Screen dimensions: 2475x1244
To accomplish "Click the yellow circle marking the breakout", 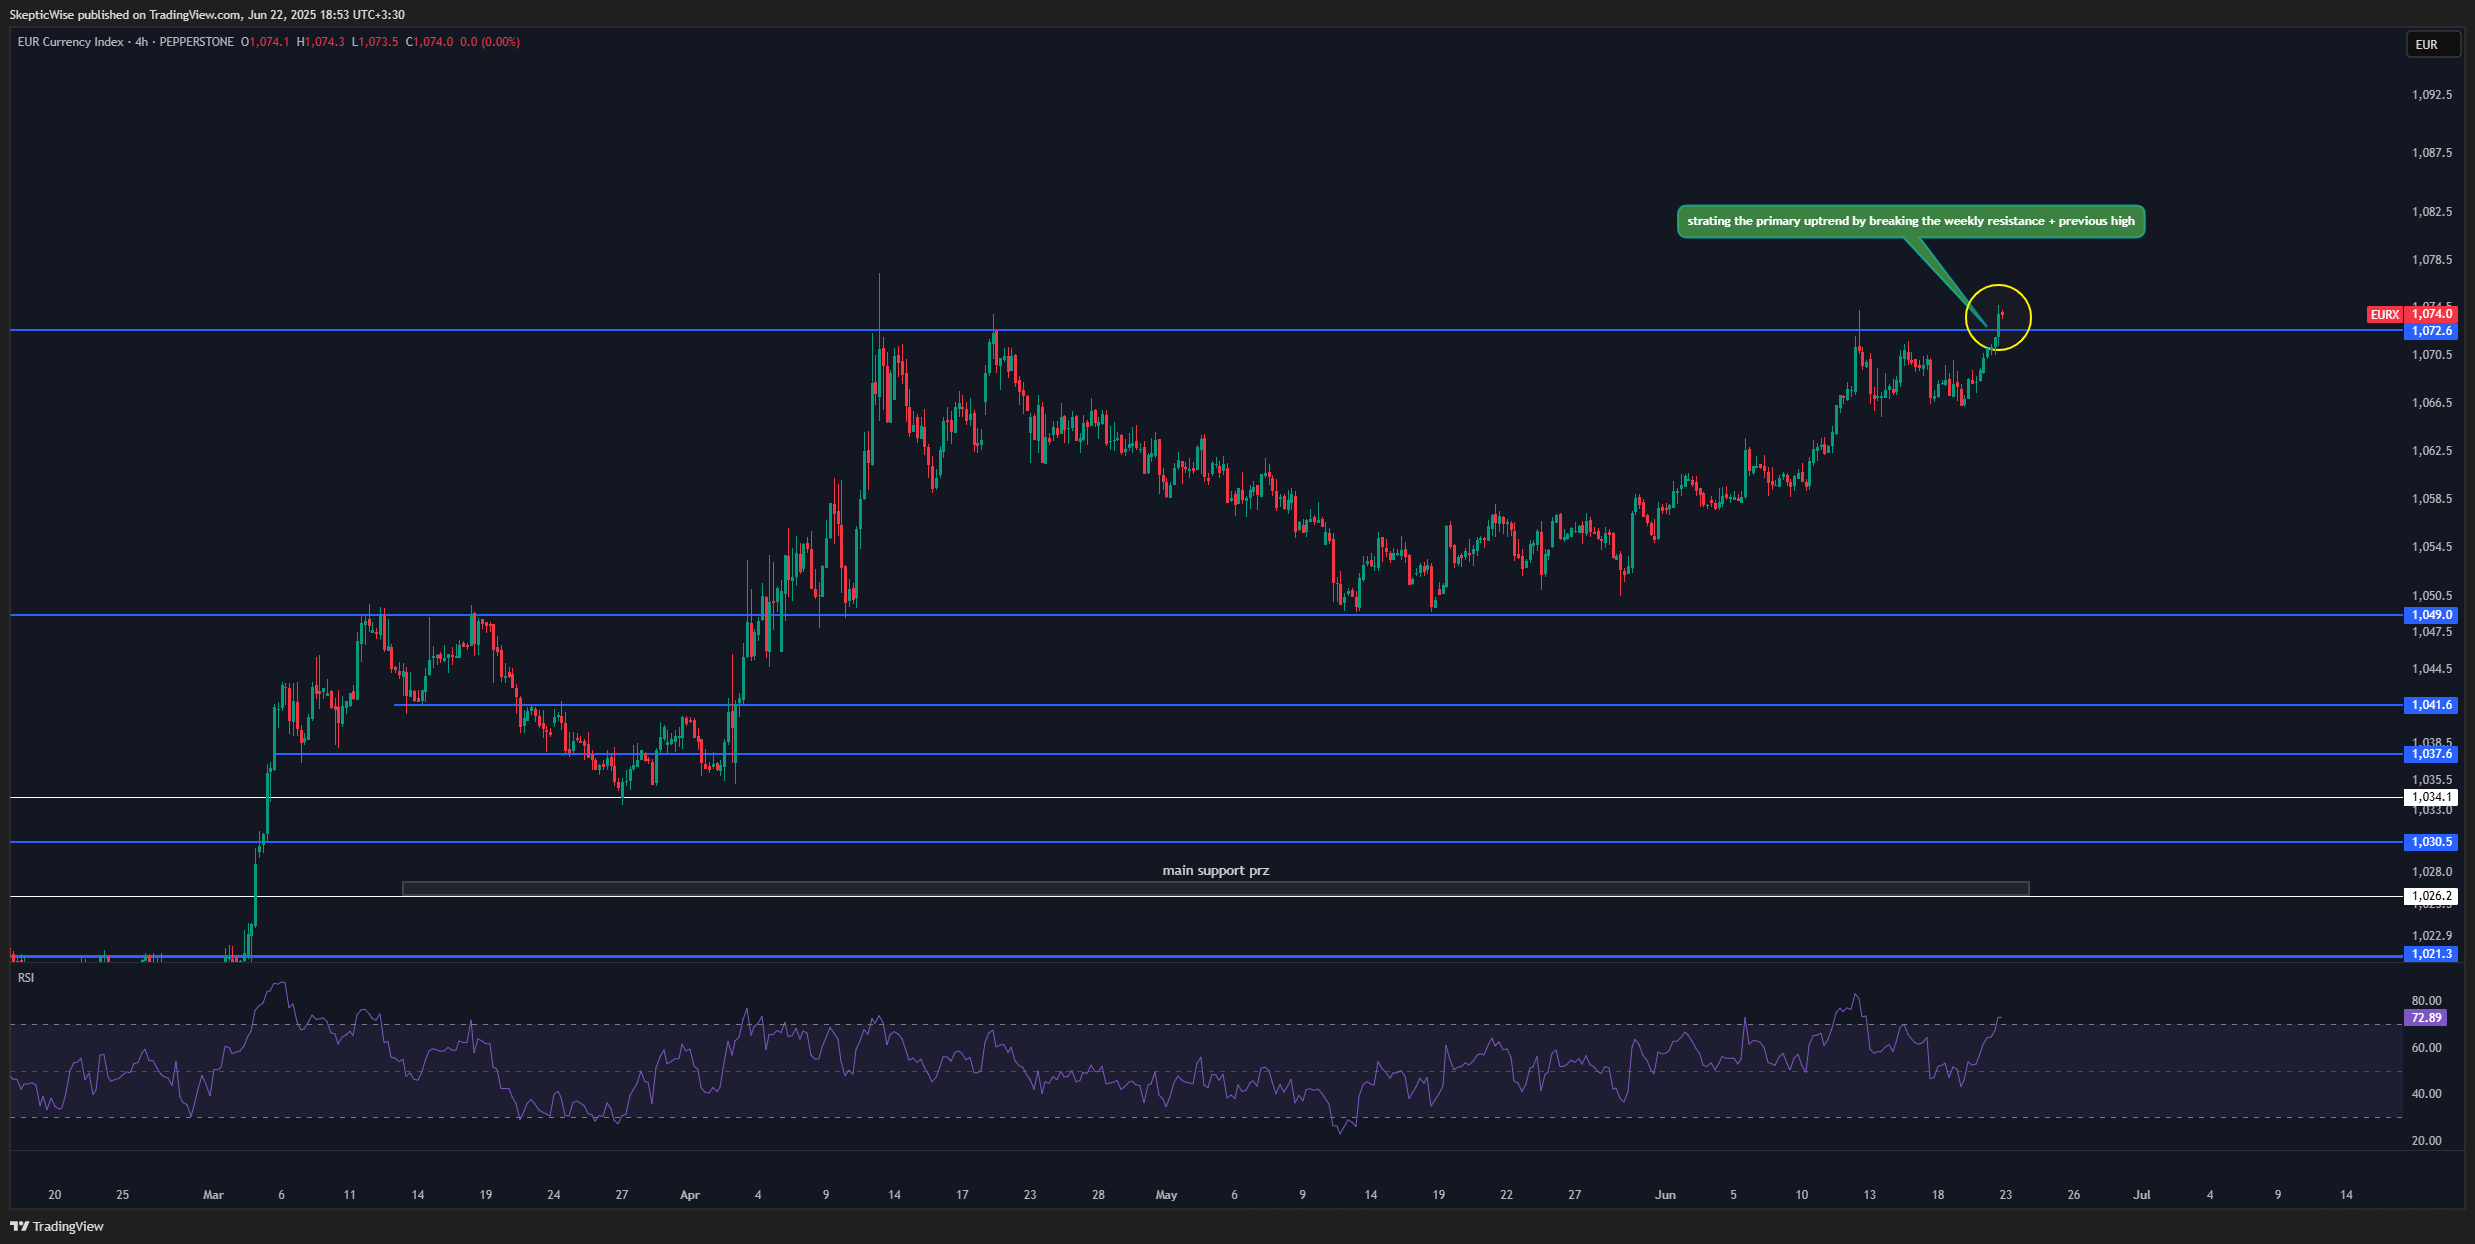I will 1998,317.
